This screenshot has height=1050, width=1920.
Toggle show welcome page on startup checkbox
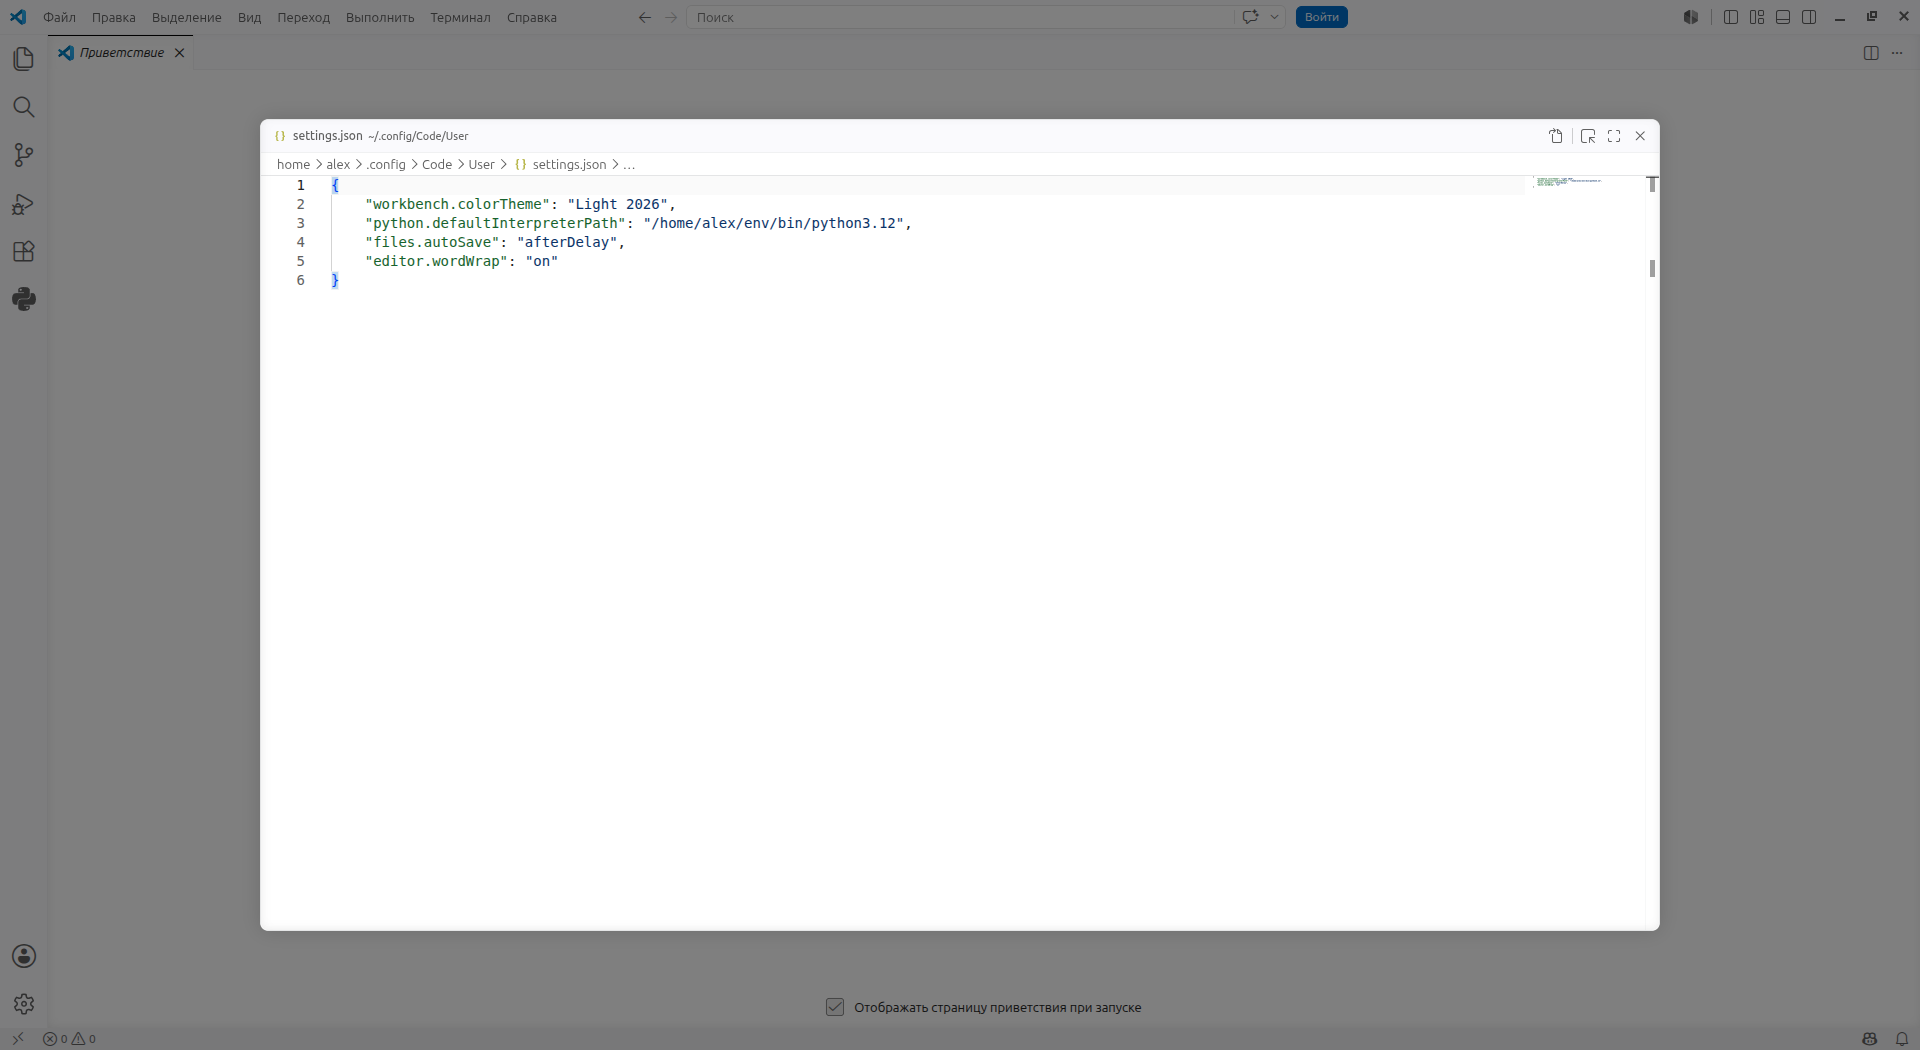point(835,1007)
